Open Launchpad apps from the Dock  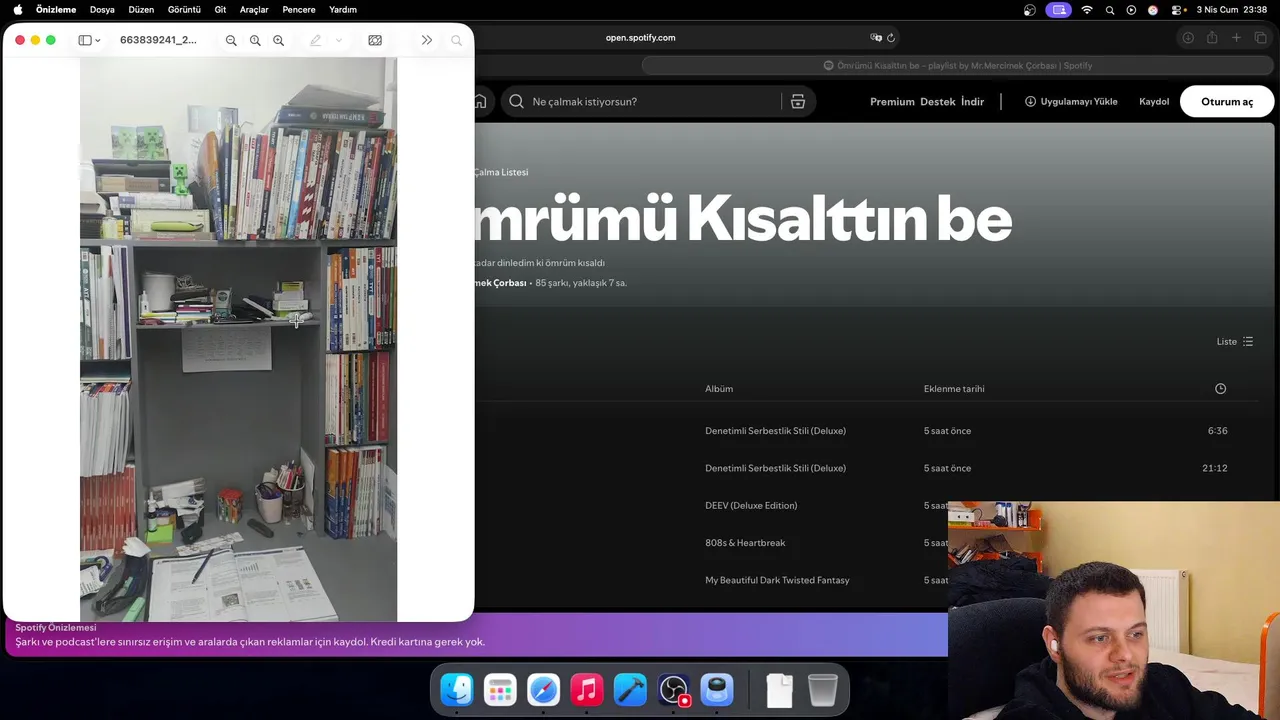[500, 690]
